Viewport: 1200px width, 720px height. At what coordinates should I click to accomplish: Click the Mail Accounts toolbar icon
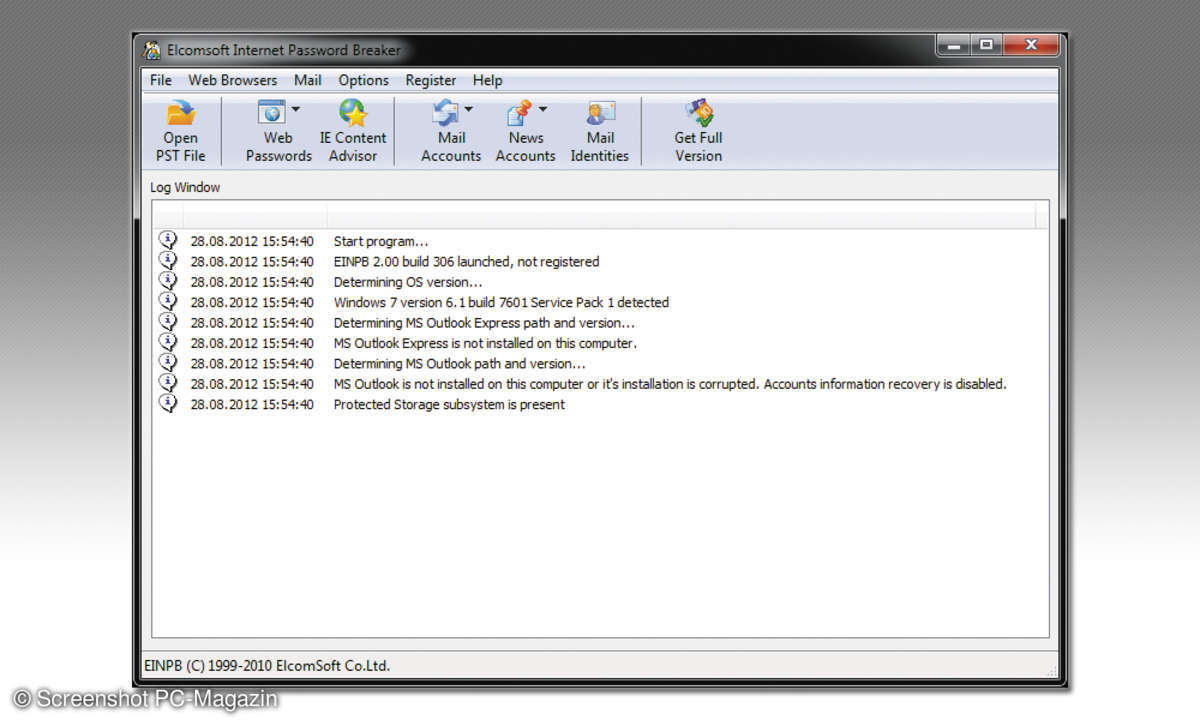click(x=445, y=112)
